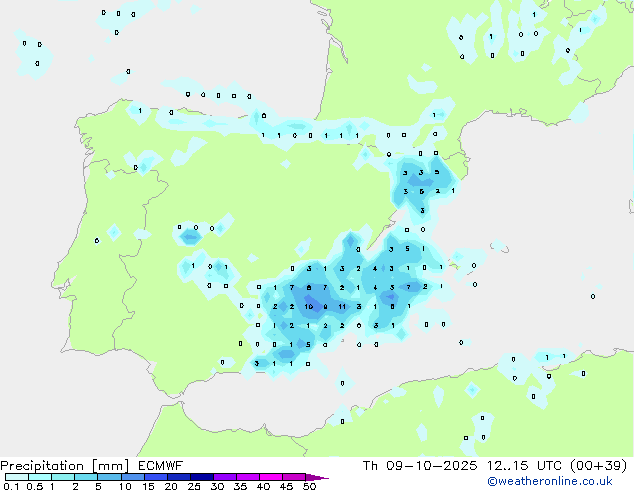This screenshot has width=634, height=490.
Task: Click the date 'Th 09-10-2025'
Action: tap(420, 466)
